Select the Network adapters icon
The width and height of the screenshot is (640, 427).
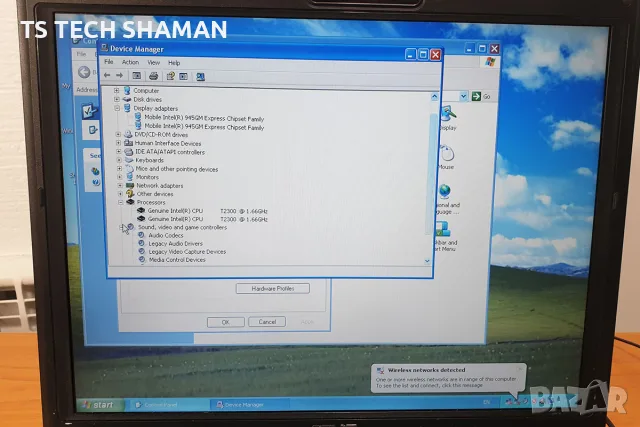coord(130,185)
